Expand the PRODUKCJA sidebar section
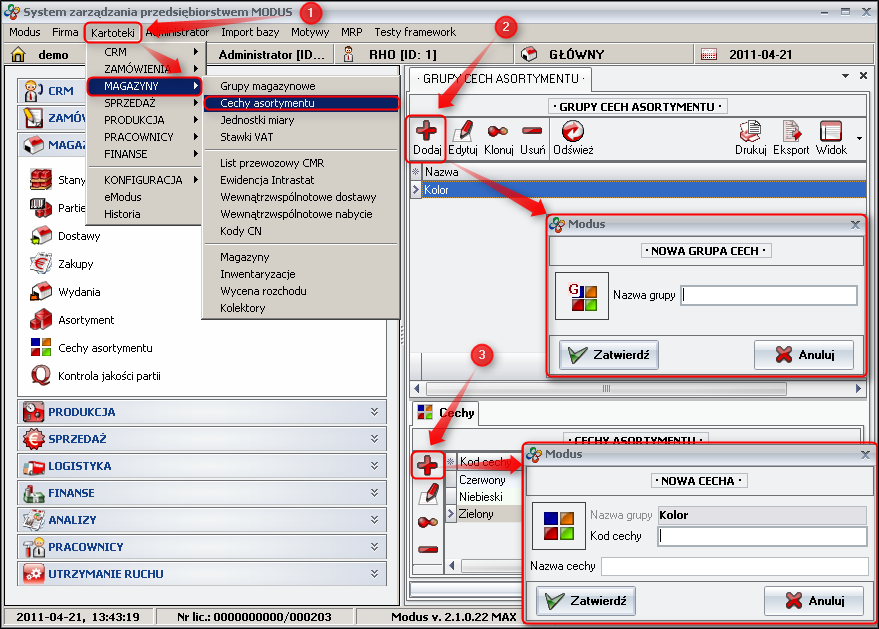Viewport: 879px width, 629px height. [200, 412]
